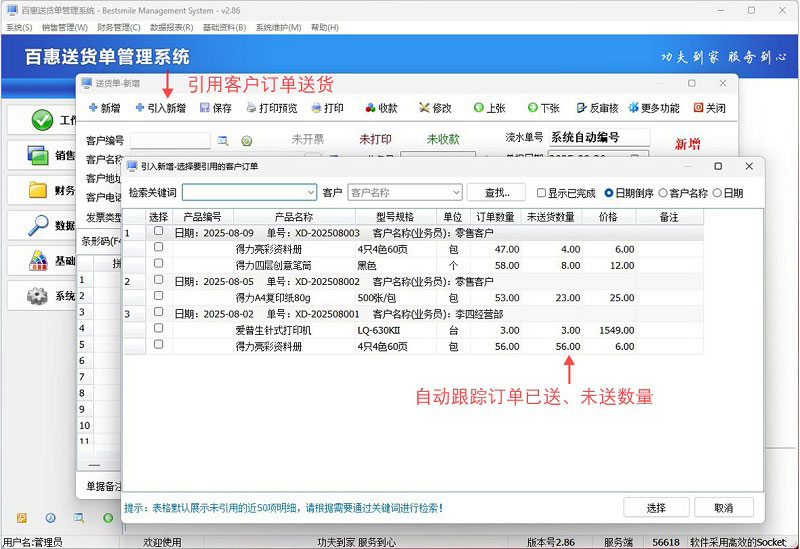Click 产品名称 column header
800x549 pixels.
pos(294,217)
